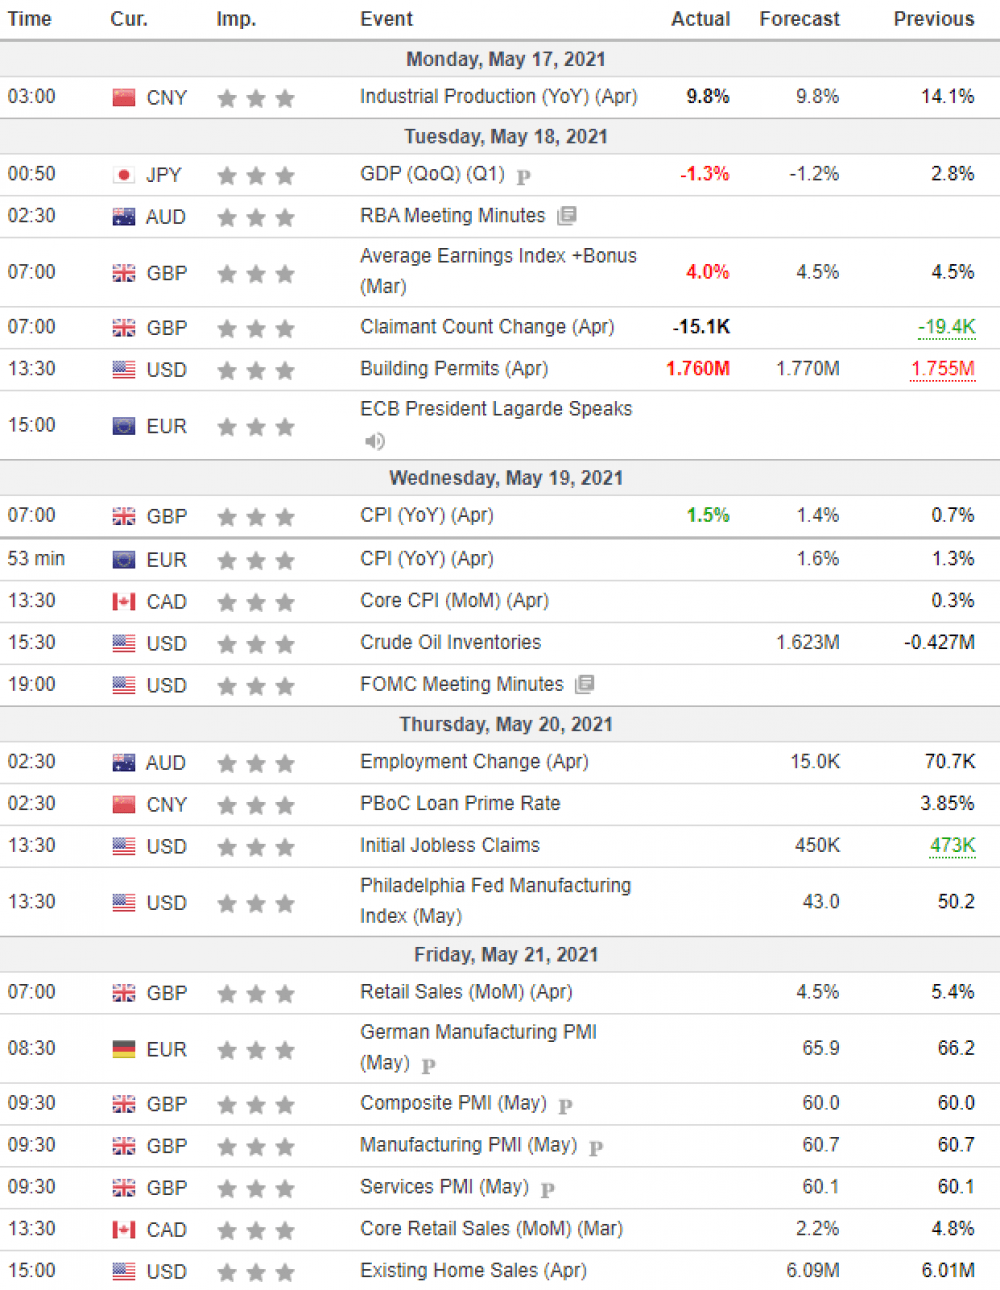This screenshot has height=1290, width=1000.
Task: Open the Initial Jobless Claims event
Action: click(450, 846)
